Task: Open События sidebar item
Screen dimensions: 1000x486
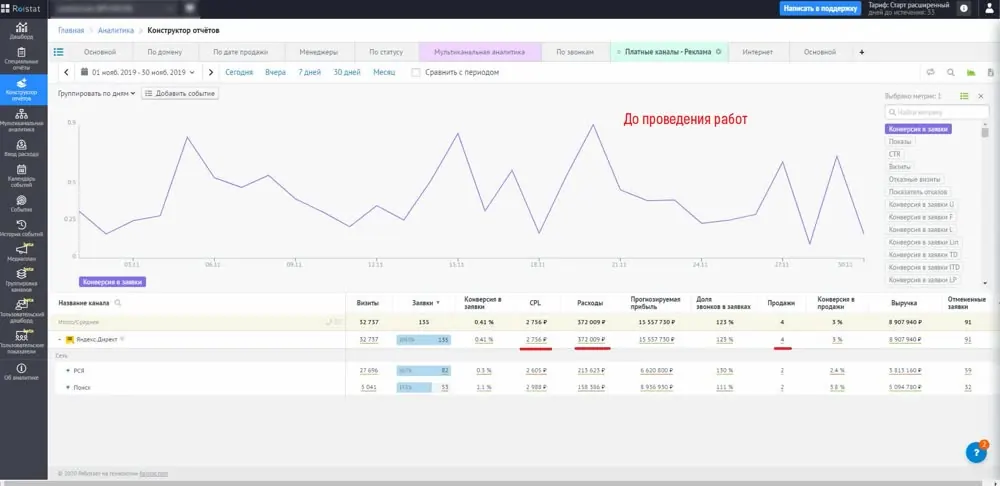Action: point(22,203)
